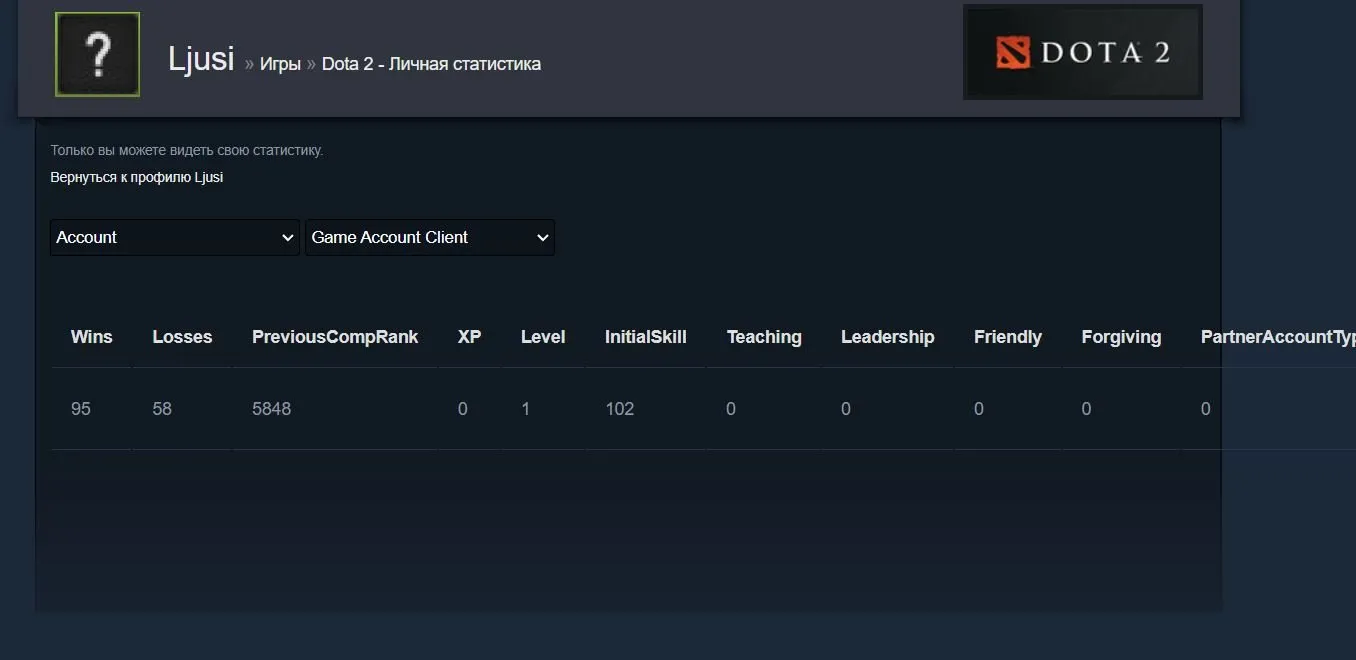Go to Игры breadcrumb link
This screenshot has width=1356, height=660.
[x=280, y=64]
